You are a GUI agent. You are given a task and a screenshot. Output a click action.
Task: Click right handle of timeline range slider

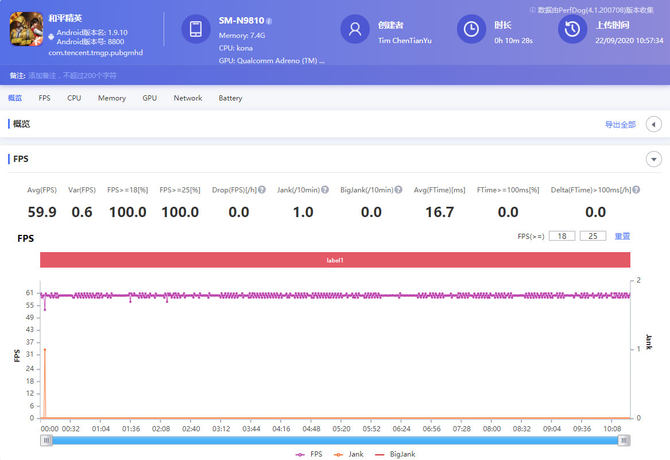[x=625, y=439]
